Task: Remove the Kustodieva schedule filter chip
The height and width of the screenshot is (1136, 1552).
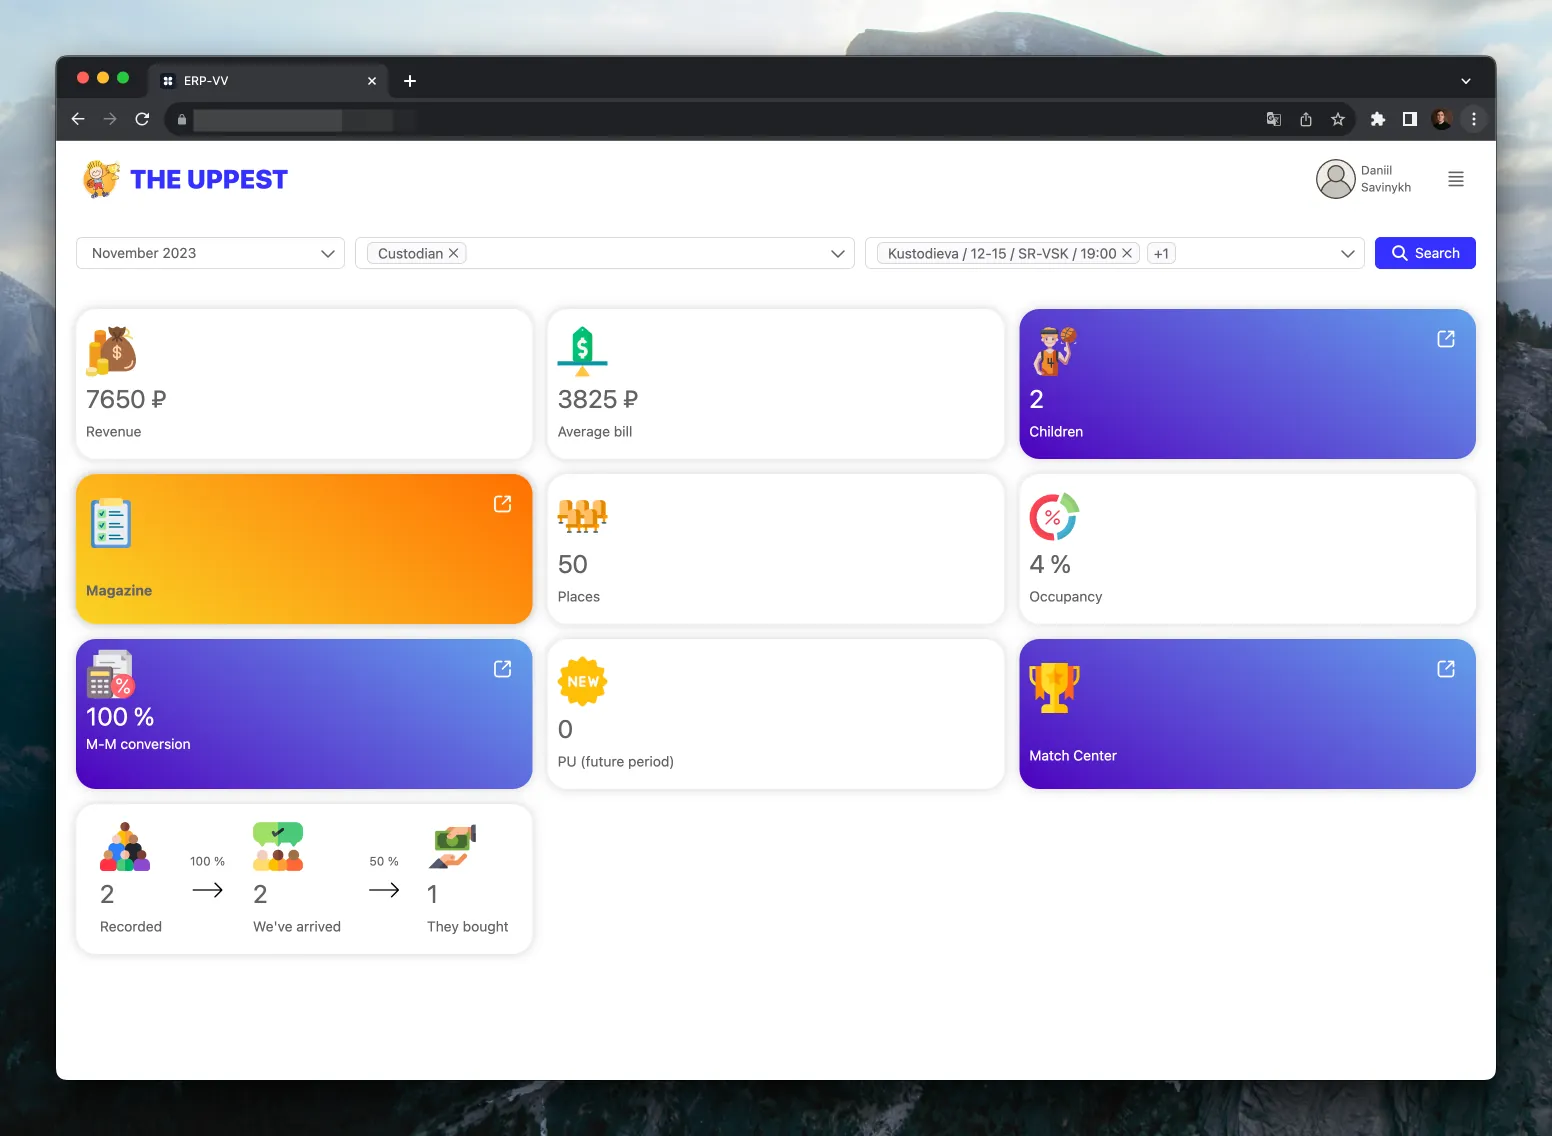Action: [x=1127, y=253]
